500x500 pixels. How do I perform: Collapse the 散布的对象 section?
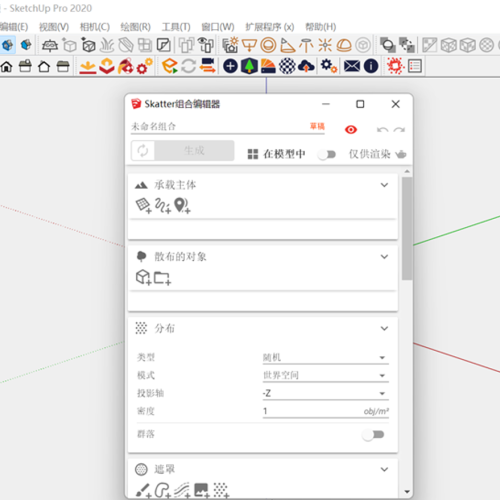(384, 257)
